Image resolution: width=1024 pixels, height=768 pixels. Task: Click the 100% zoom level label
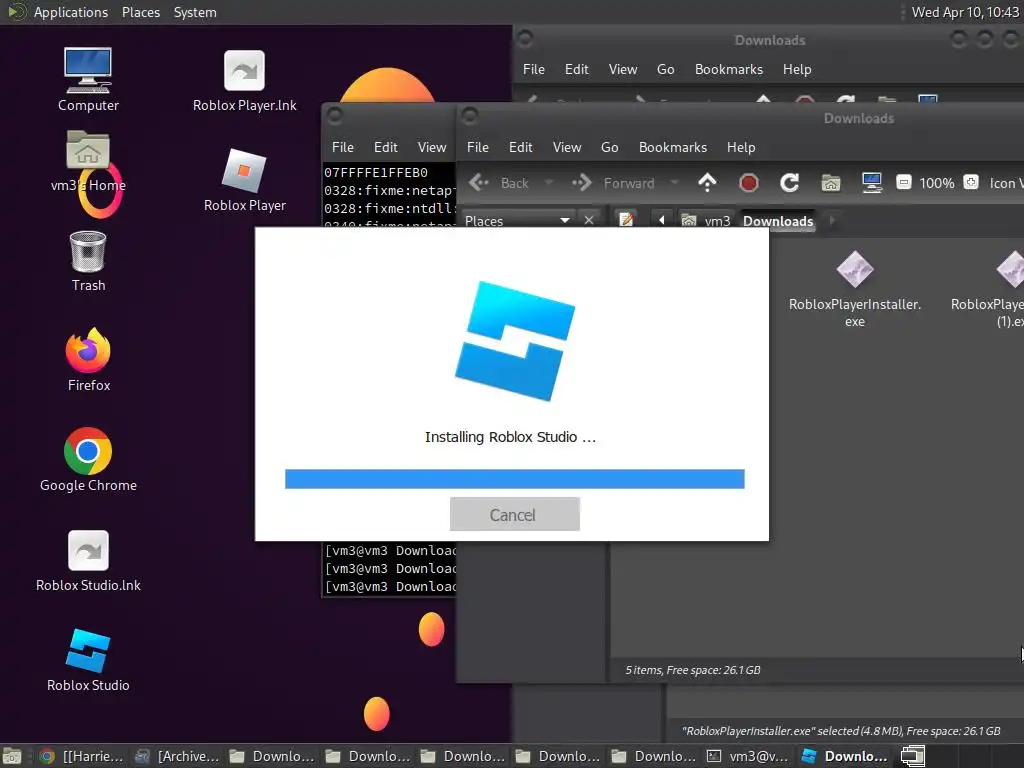[936, 183]
